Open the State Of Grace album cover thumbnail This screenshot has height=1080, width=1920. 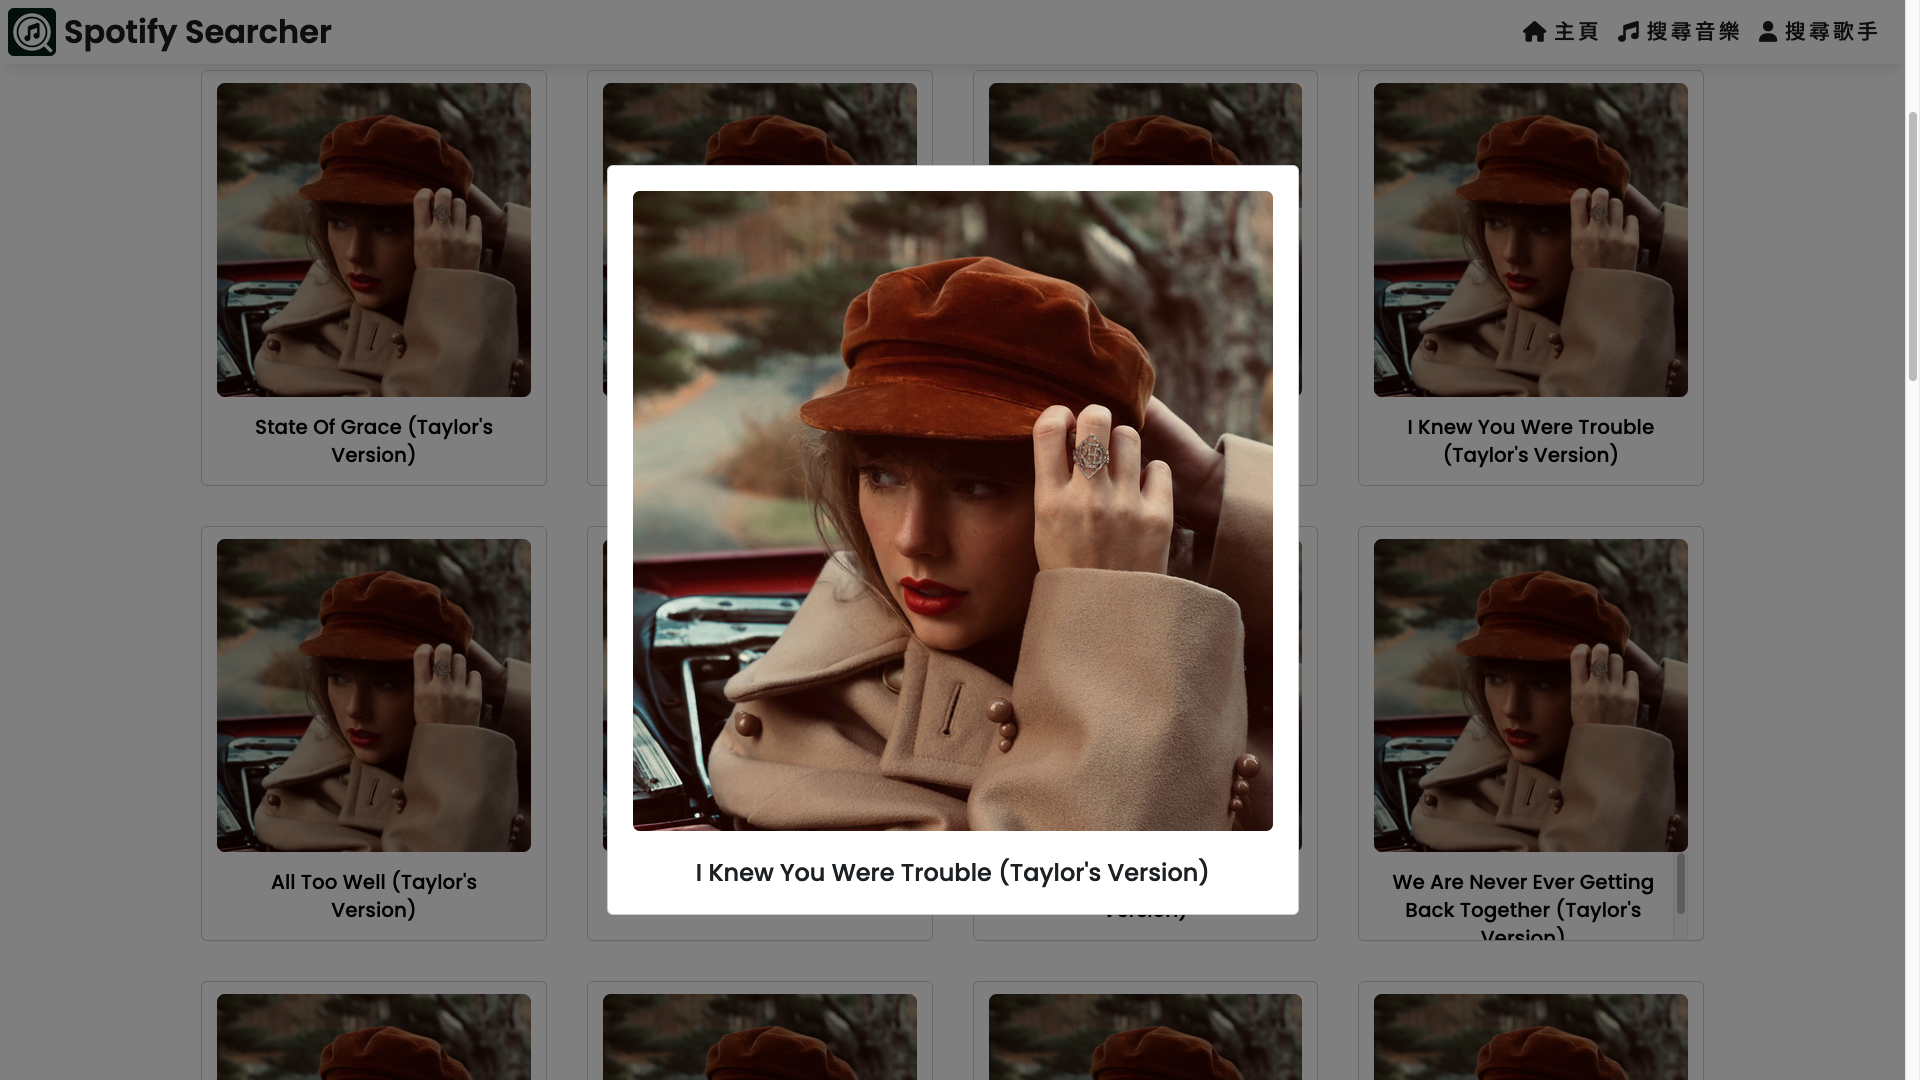374,240
